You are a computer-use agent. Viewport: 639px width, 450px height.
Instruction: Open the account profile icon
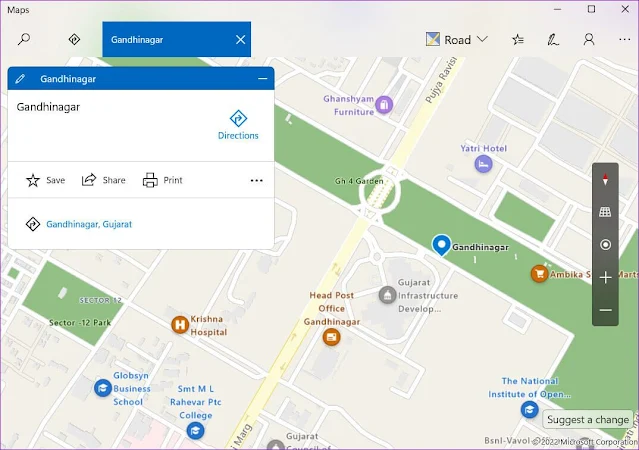point(588,40)
